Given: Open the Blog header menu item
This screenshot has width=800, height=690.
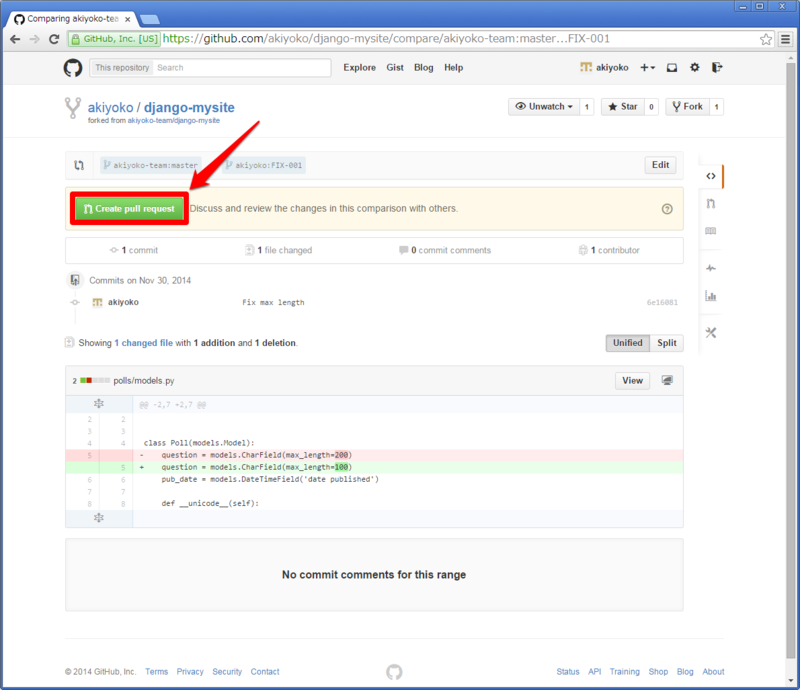Looking at the screenshot, I should tap(423, 67).
